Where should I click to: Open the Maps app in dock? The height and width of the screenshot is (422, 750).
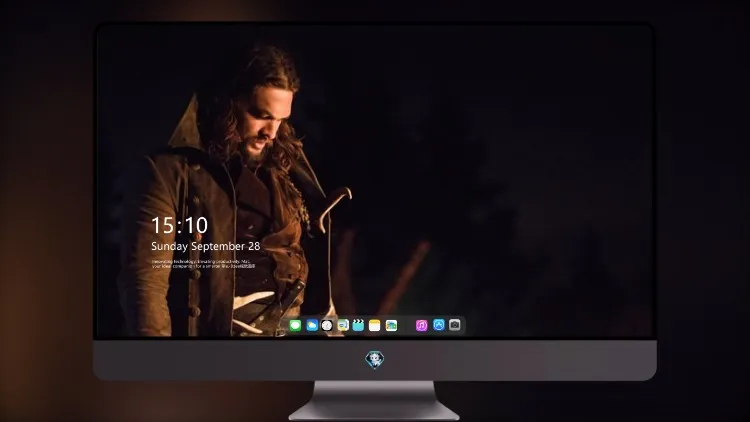(x=342, y=325)
